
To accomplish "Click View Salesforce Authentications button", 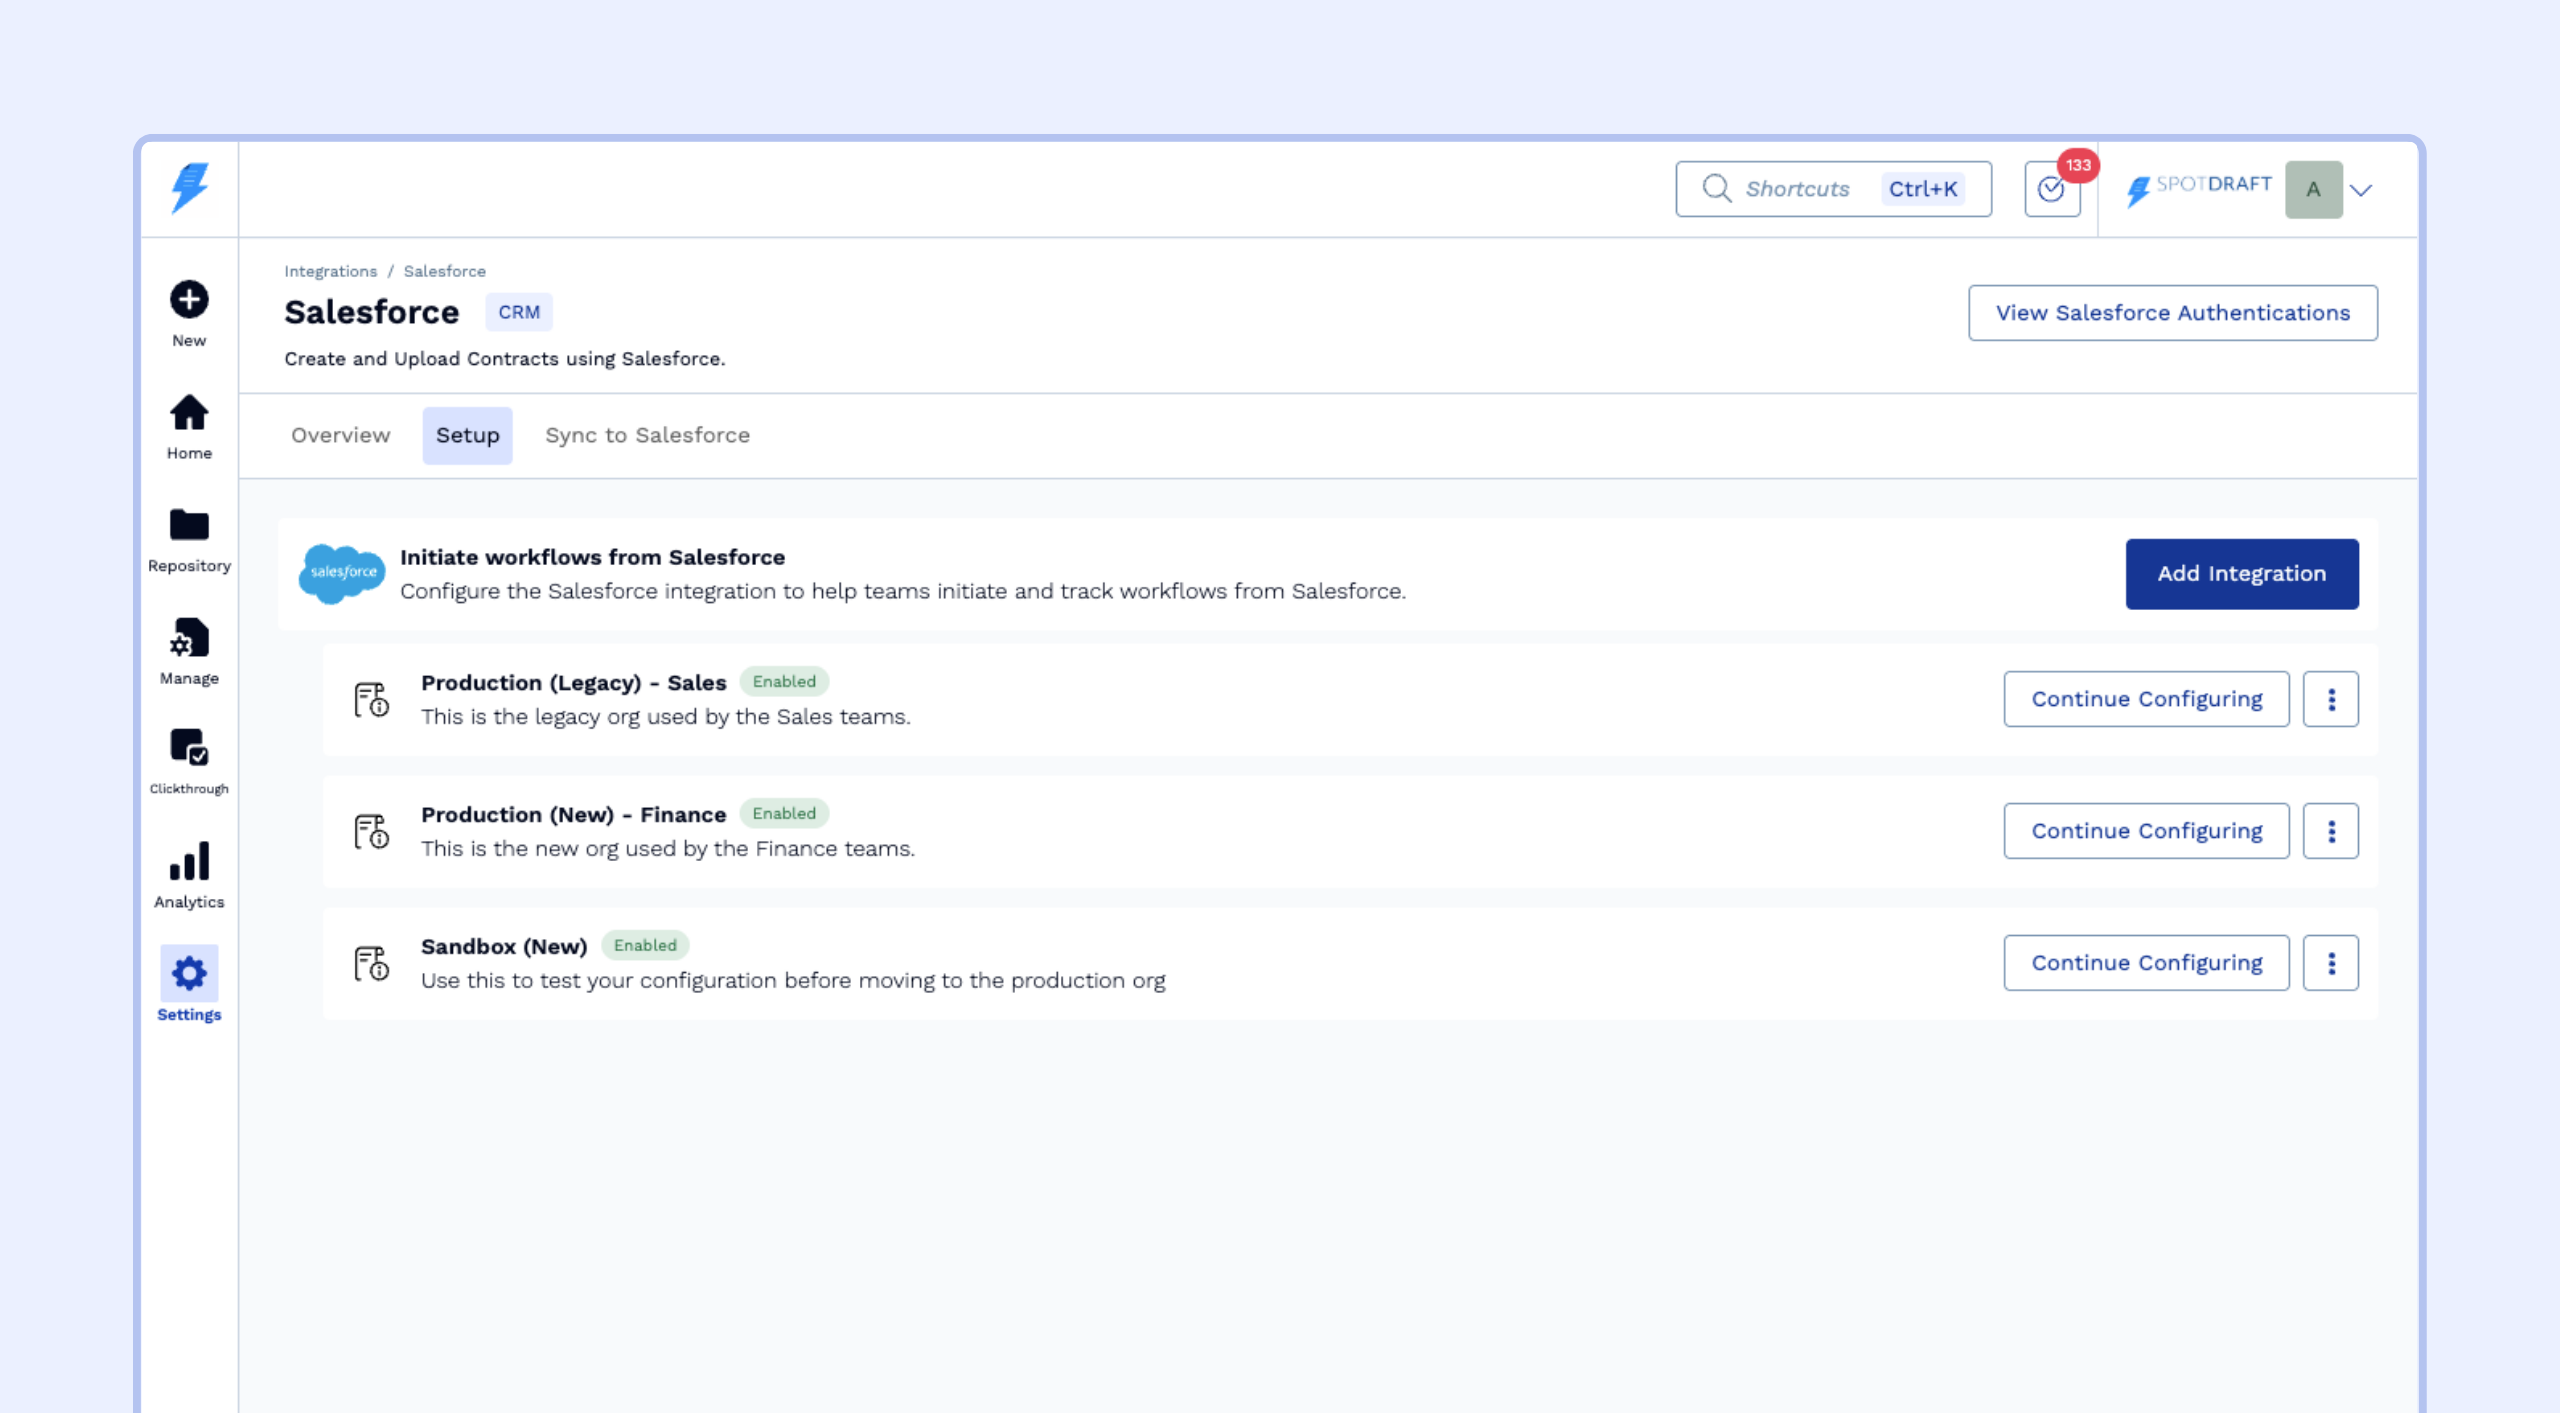I will pyautogui.click(x=2173, y=313).
